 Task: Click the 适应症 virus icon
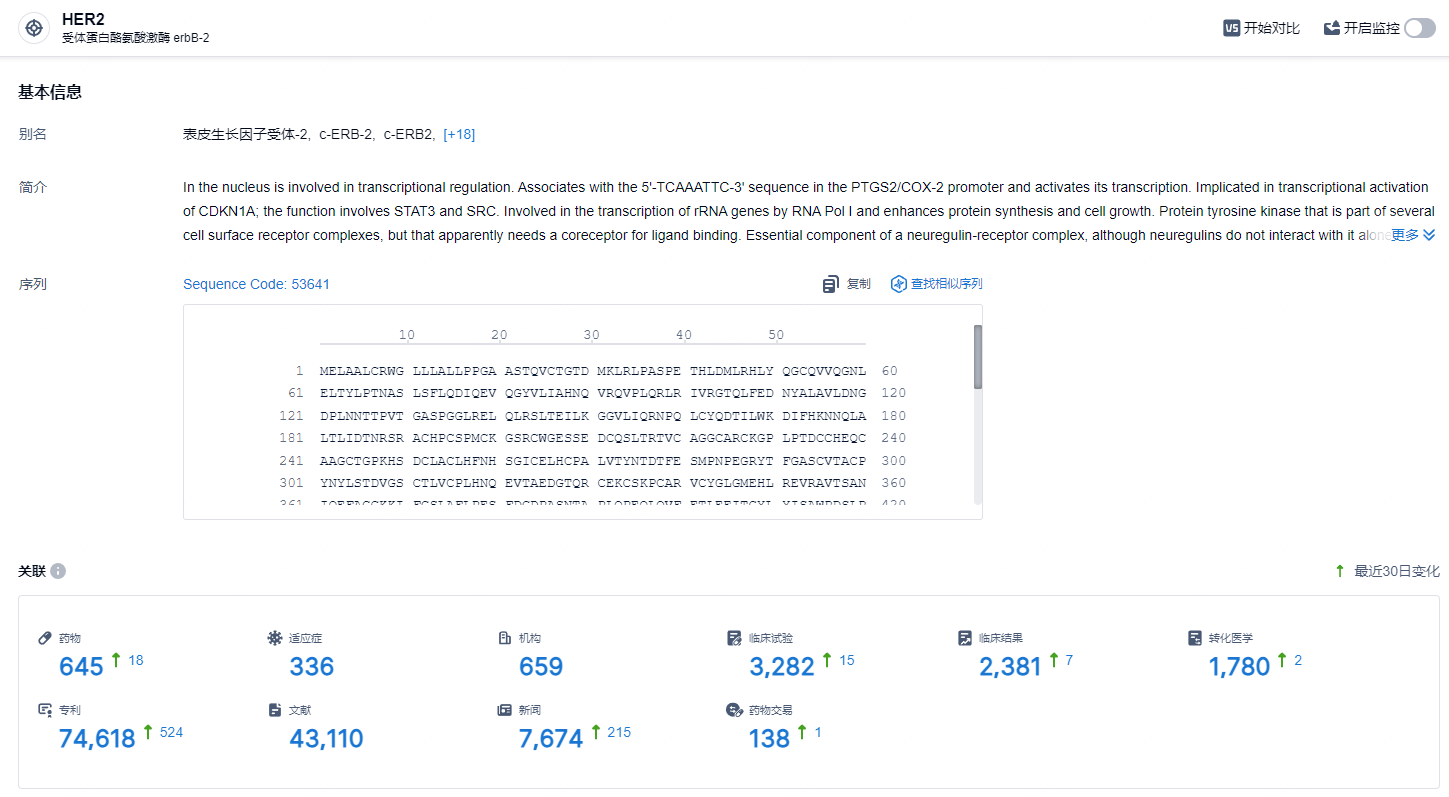click(x=275, y=638)
